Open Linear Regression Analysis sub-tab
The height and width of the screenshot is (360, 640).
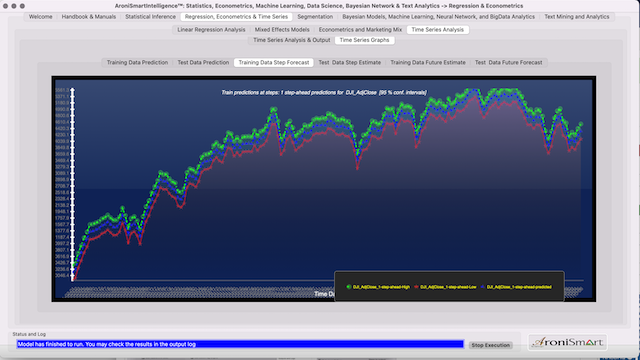(211, 30)
